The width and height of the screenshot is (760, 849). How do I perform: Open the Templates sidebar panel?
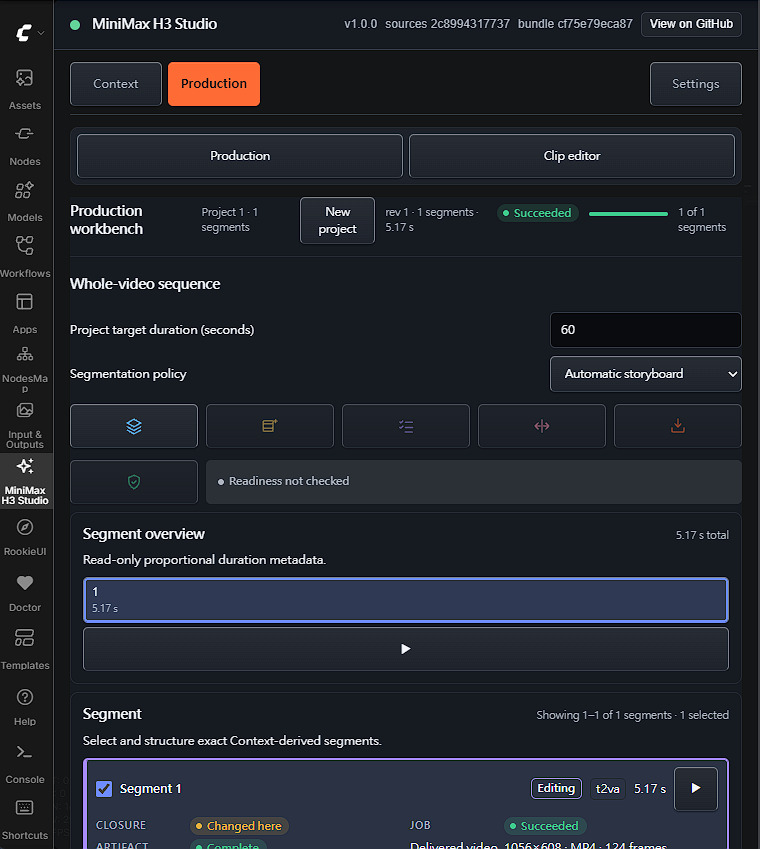coord(25,649)
